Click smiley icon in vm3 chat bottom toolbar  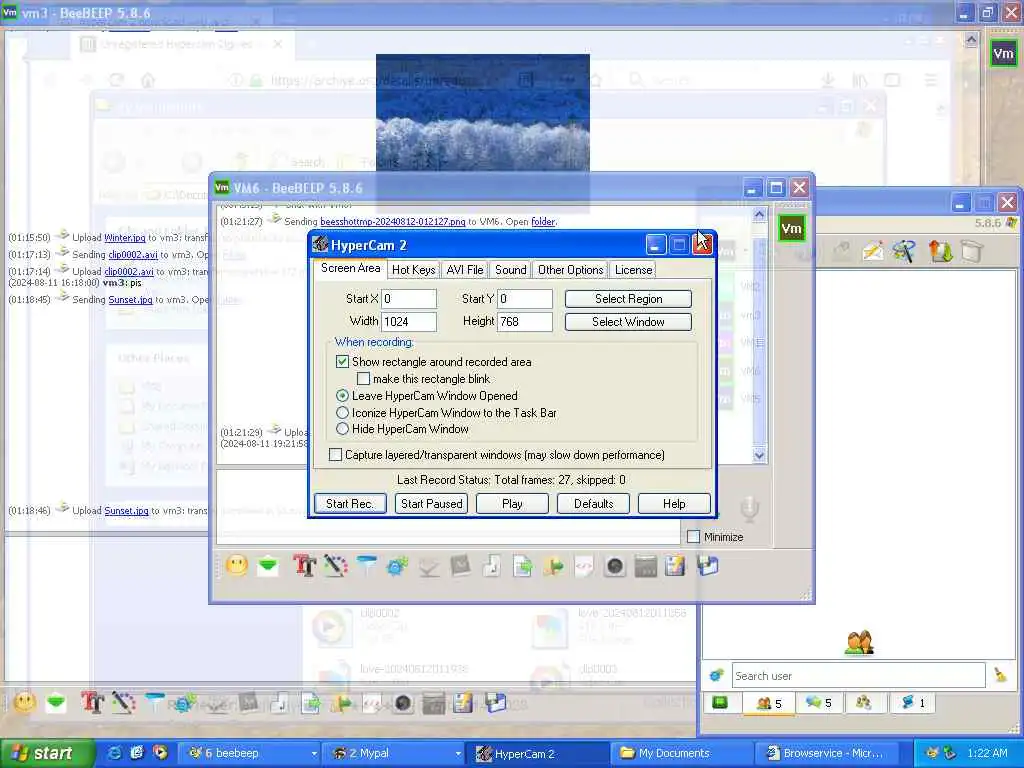coord(25,703)
